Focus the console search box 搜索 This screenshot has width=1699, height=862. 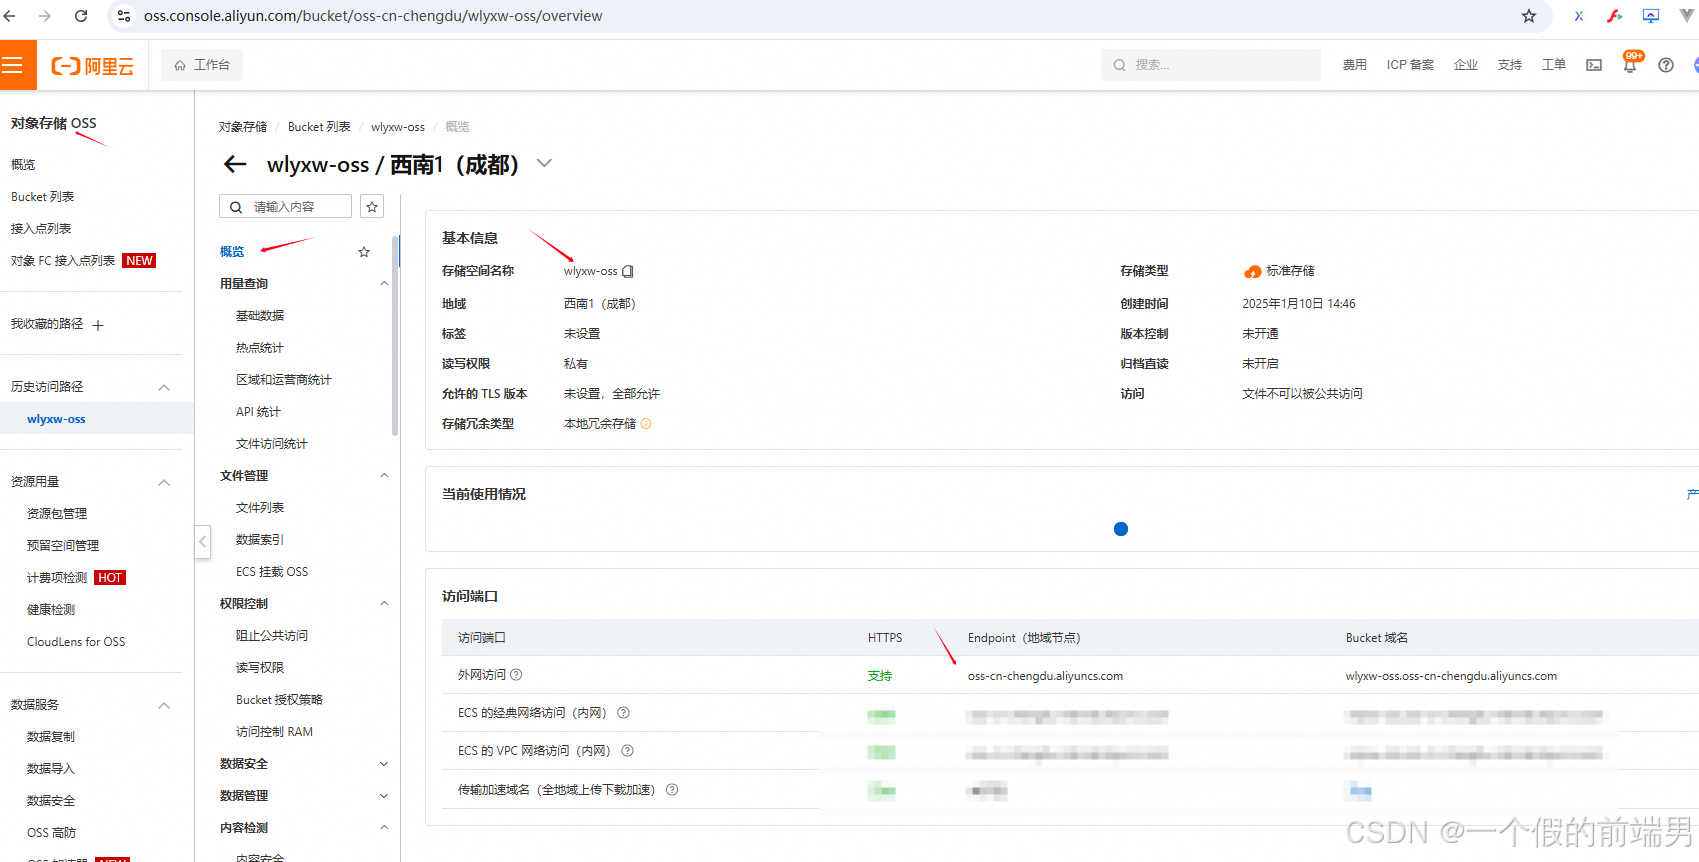click(x=1211, y=65)
